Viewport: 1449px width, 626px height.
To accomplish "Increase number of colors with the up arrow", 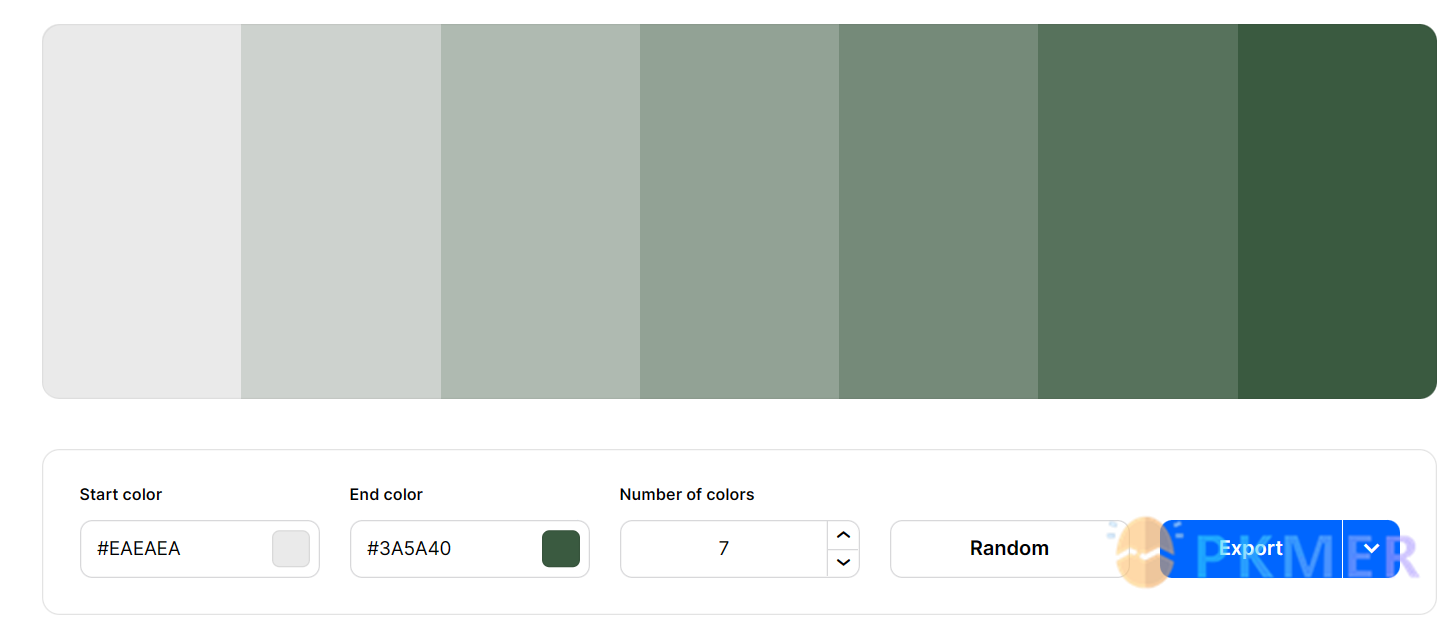I will point(843,536).
